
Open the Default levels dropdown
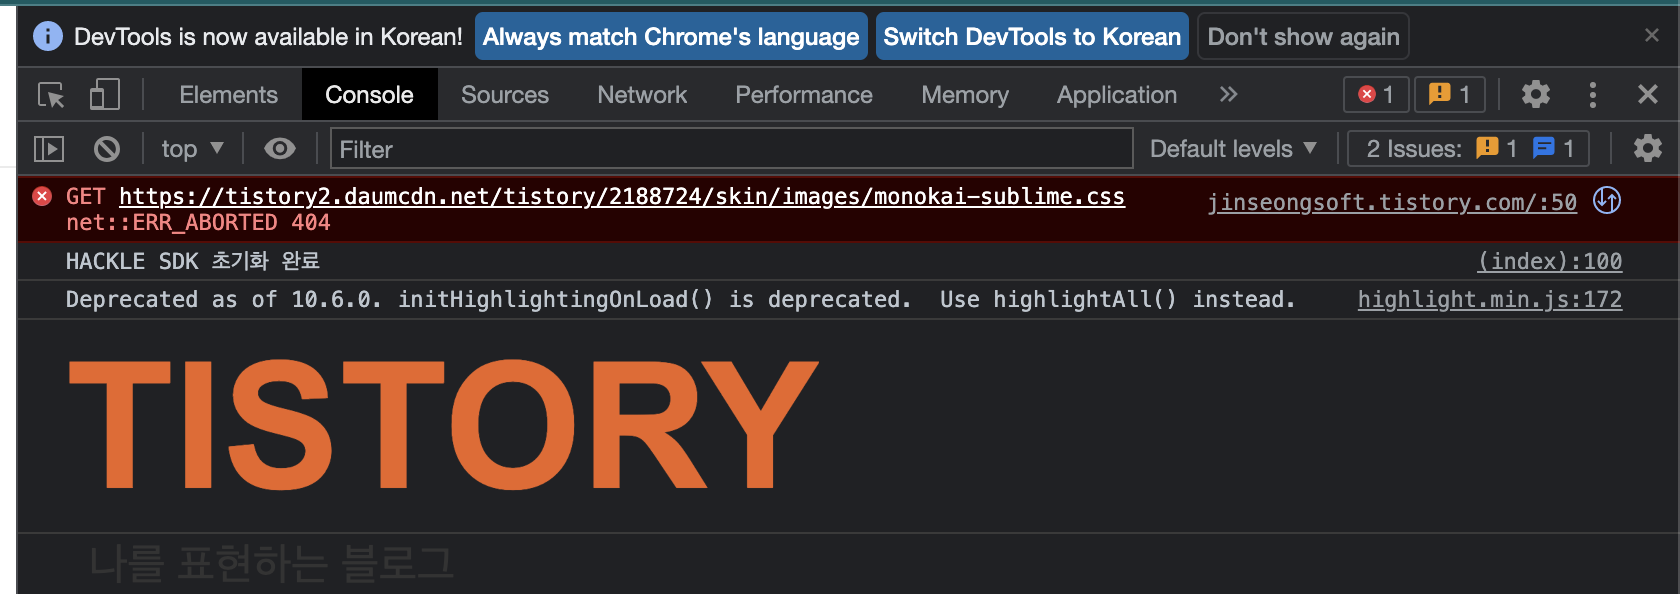[1233, 149]
